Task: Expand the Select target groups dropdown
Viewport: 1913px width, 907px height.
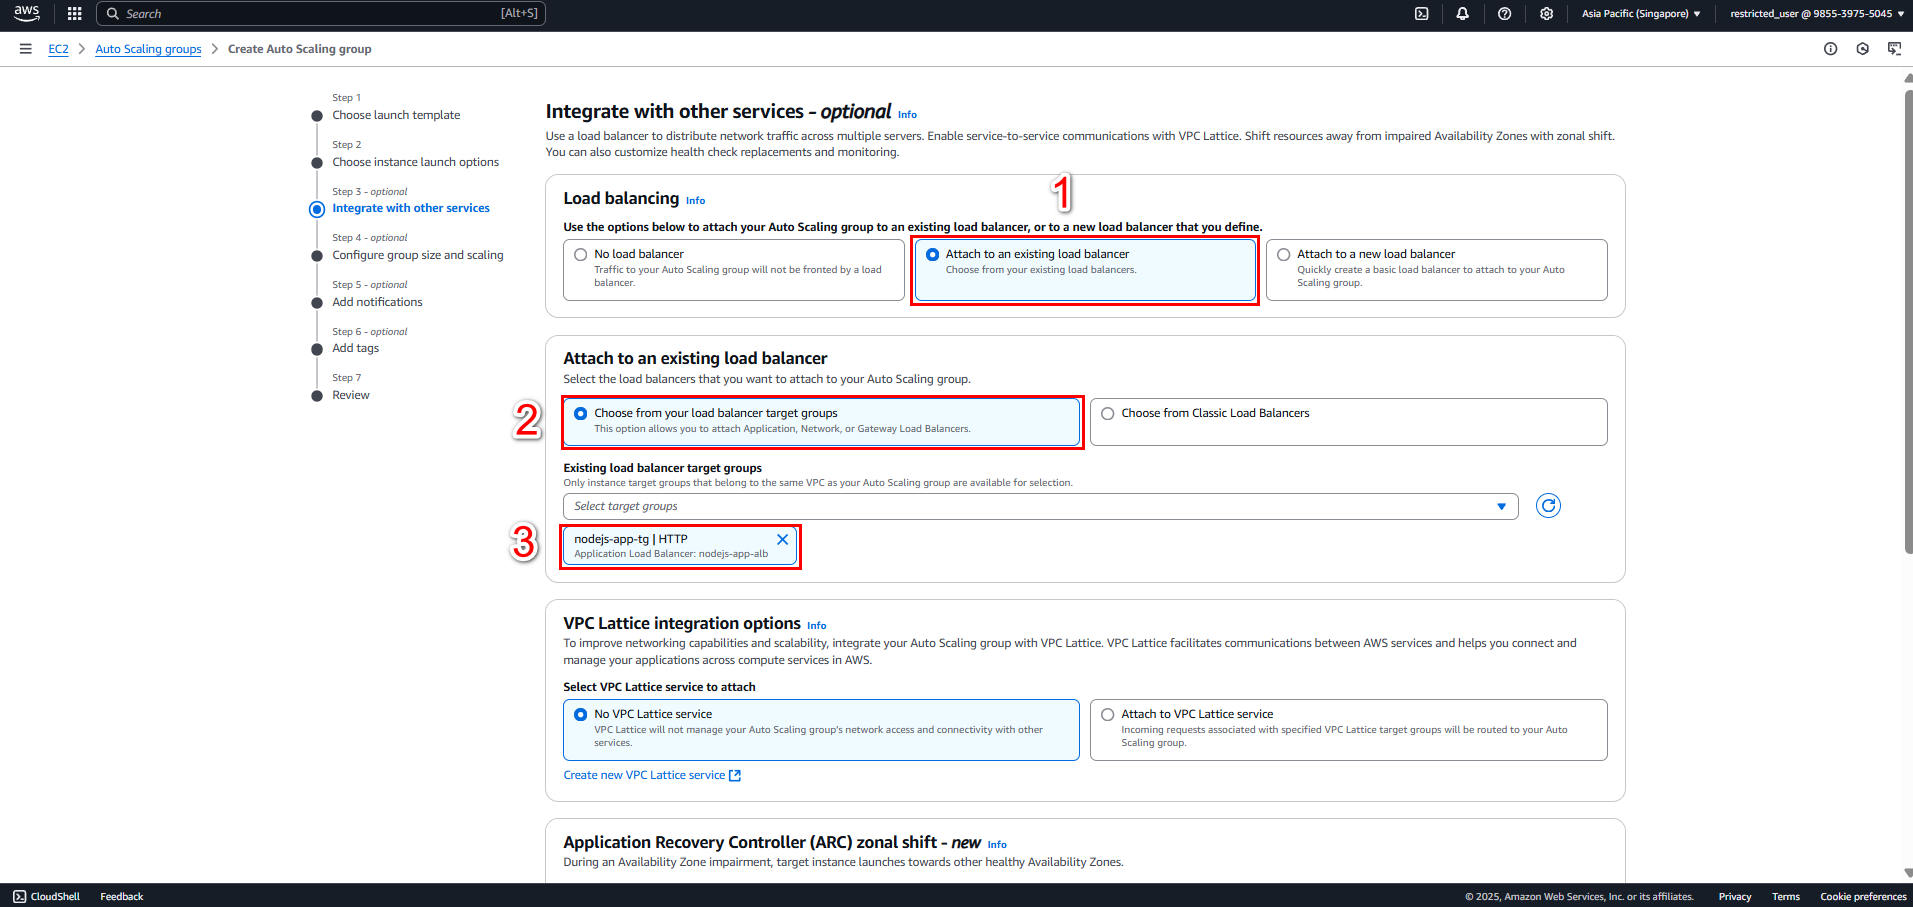Action: pyautogui.click(x=1040, y=506)
